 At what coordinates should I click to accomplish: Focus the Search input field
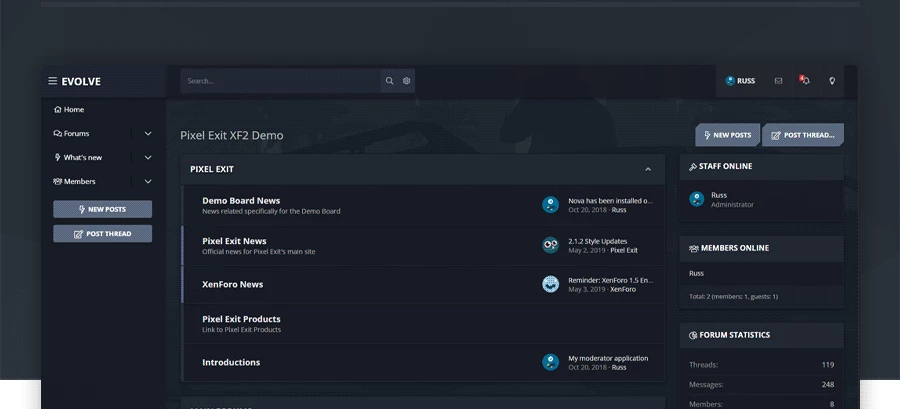pyautogui.click(x=280, y=81)
